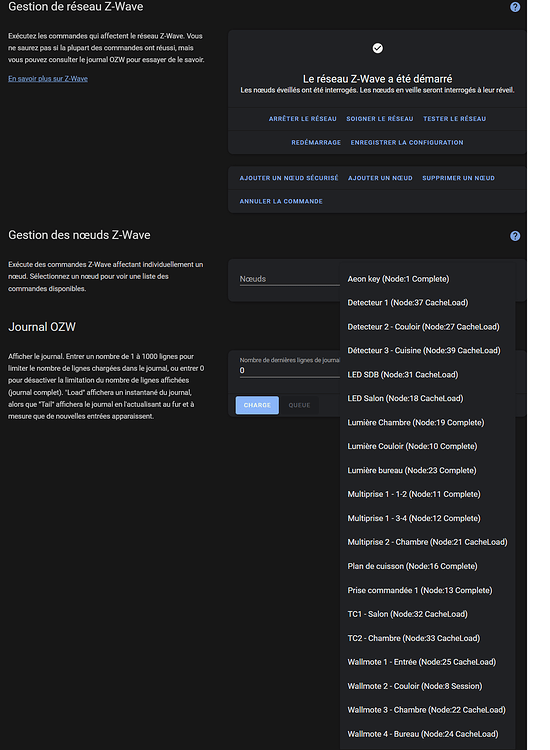Viewport: 550px width, 750px height.
Task: Choose Lumière Couloir (Node:10 Complete)
Action: (428, 446)
